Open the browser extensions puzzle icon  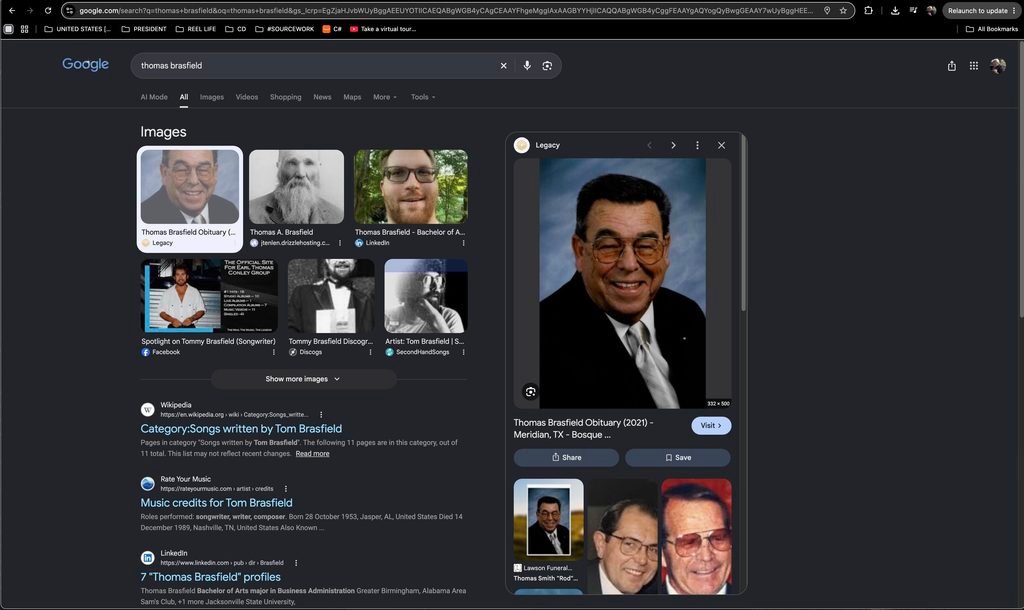click(x=869, y=10)
